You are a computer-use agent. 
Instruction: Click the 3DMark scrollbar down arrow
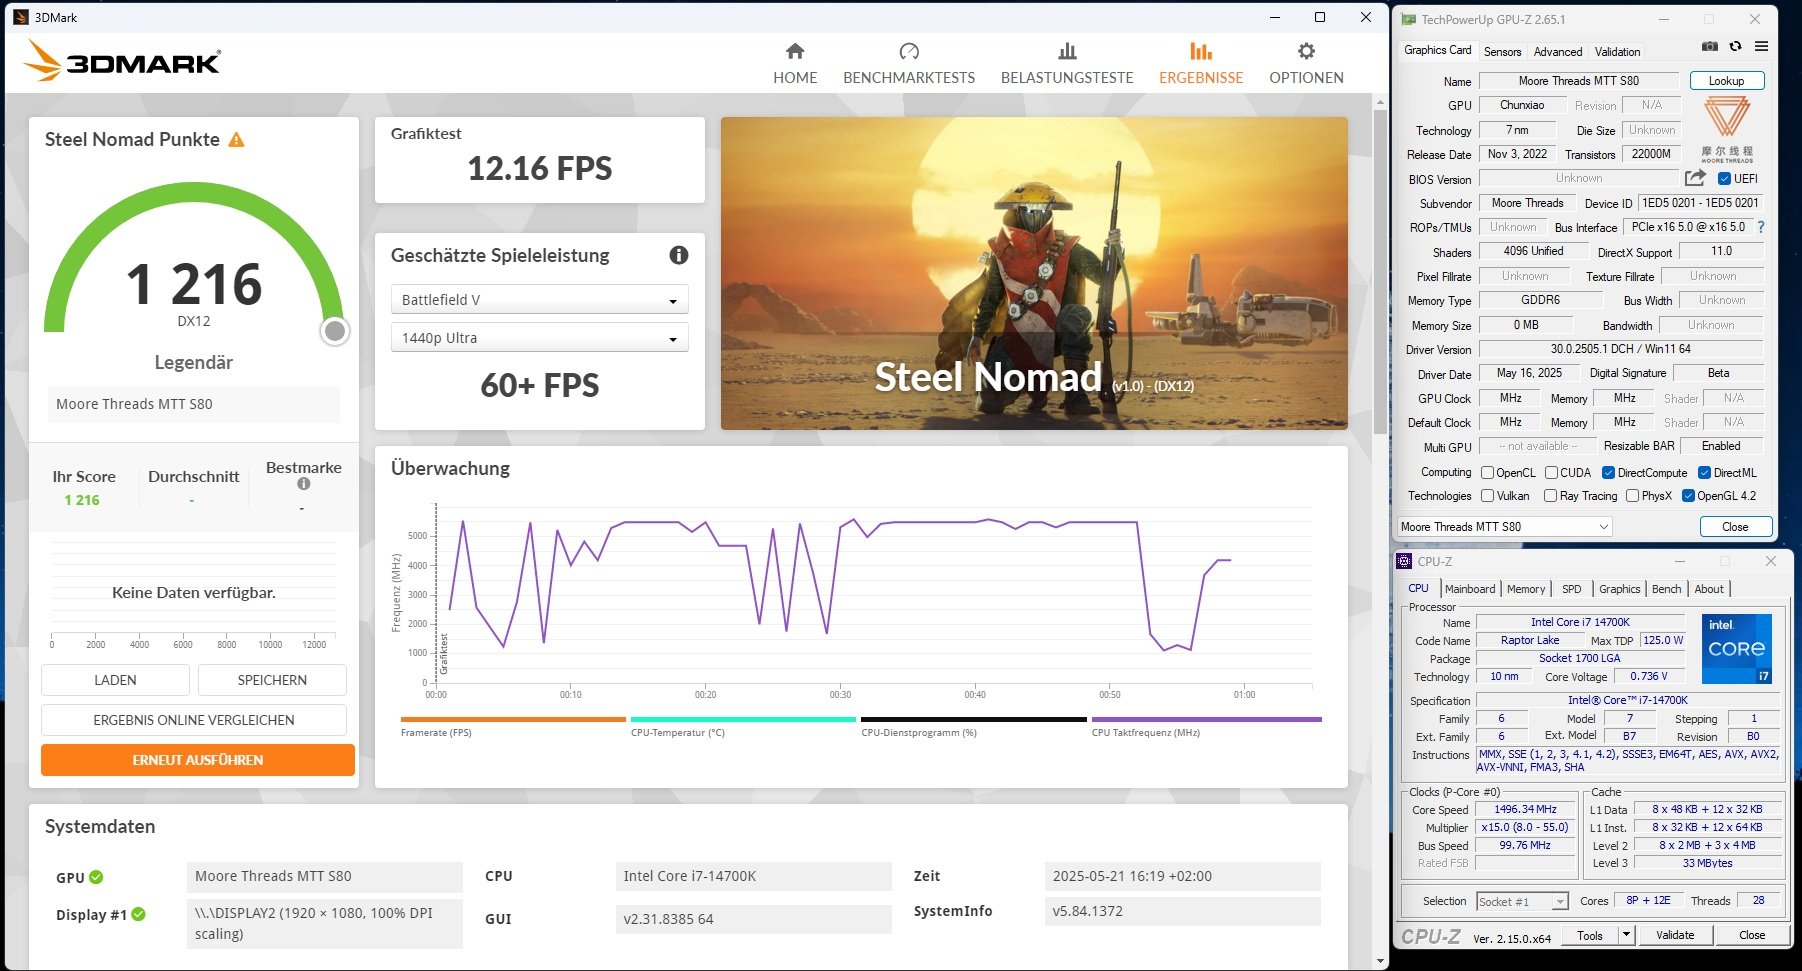click(1381, 961)
